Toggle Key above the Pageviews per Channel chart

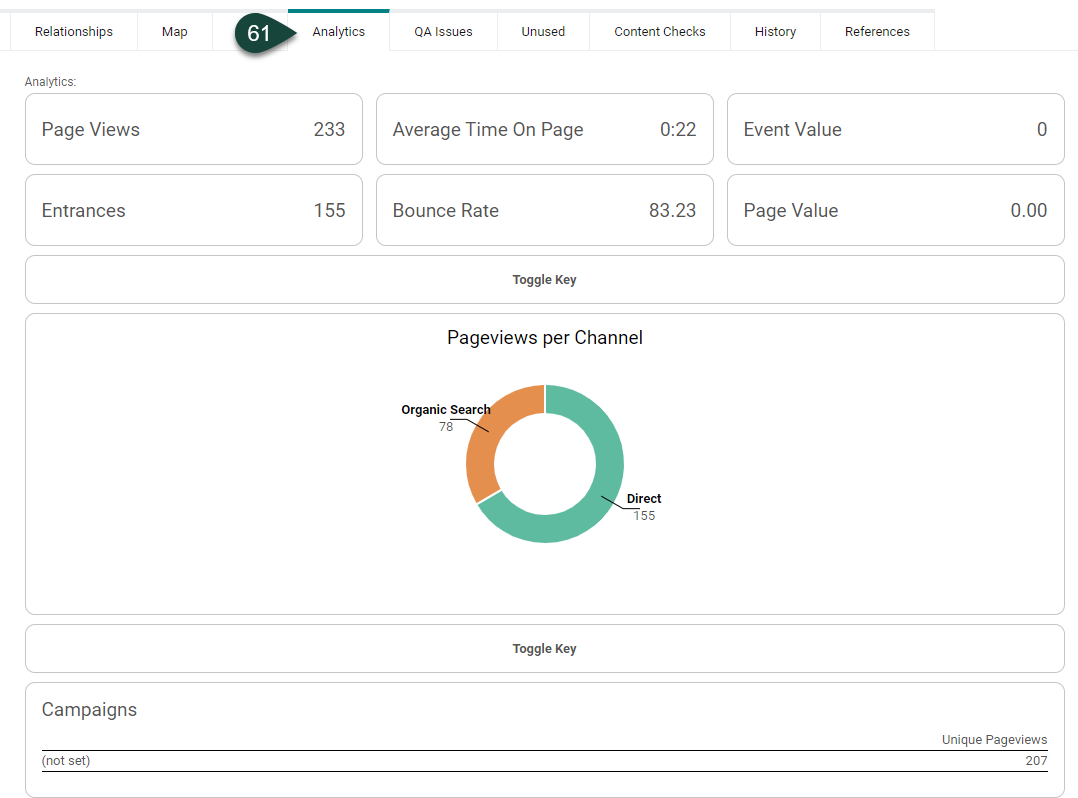[544, 280]
